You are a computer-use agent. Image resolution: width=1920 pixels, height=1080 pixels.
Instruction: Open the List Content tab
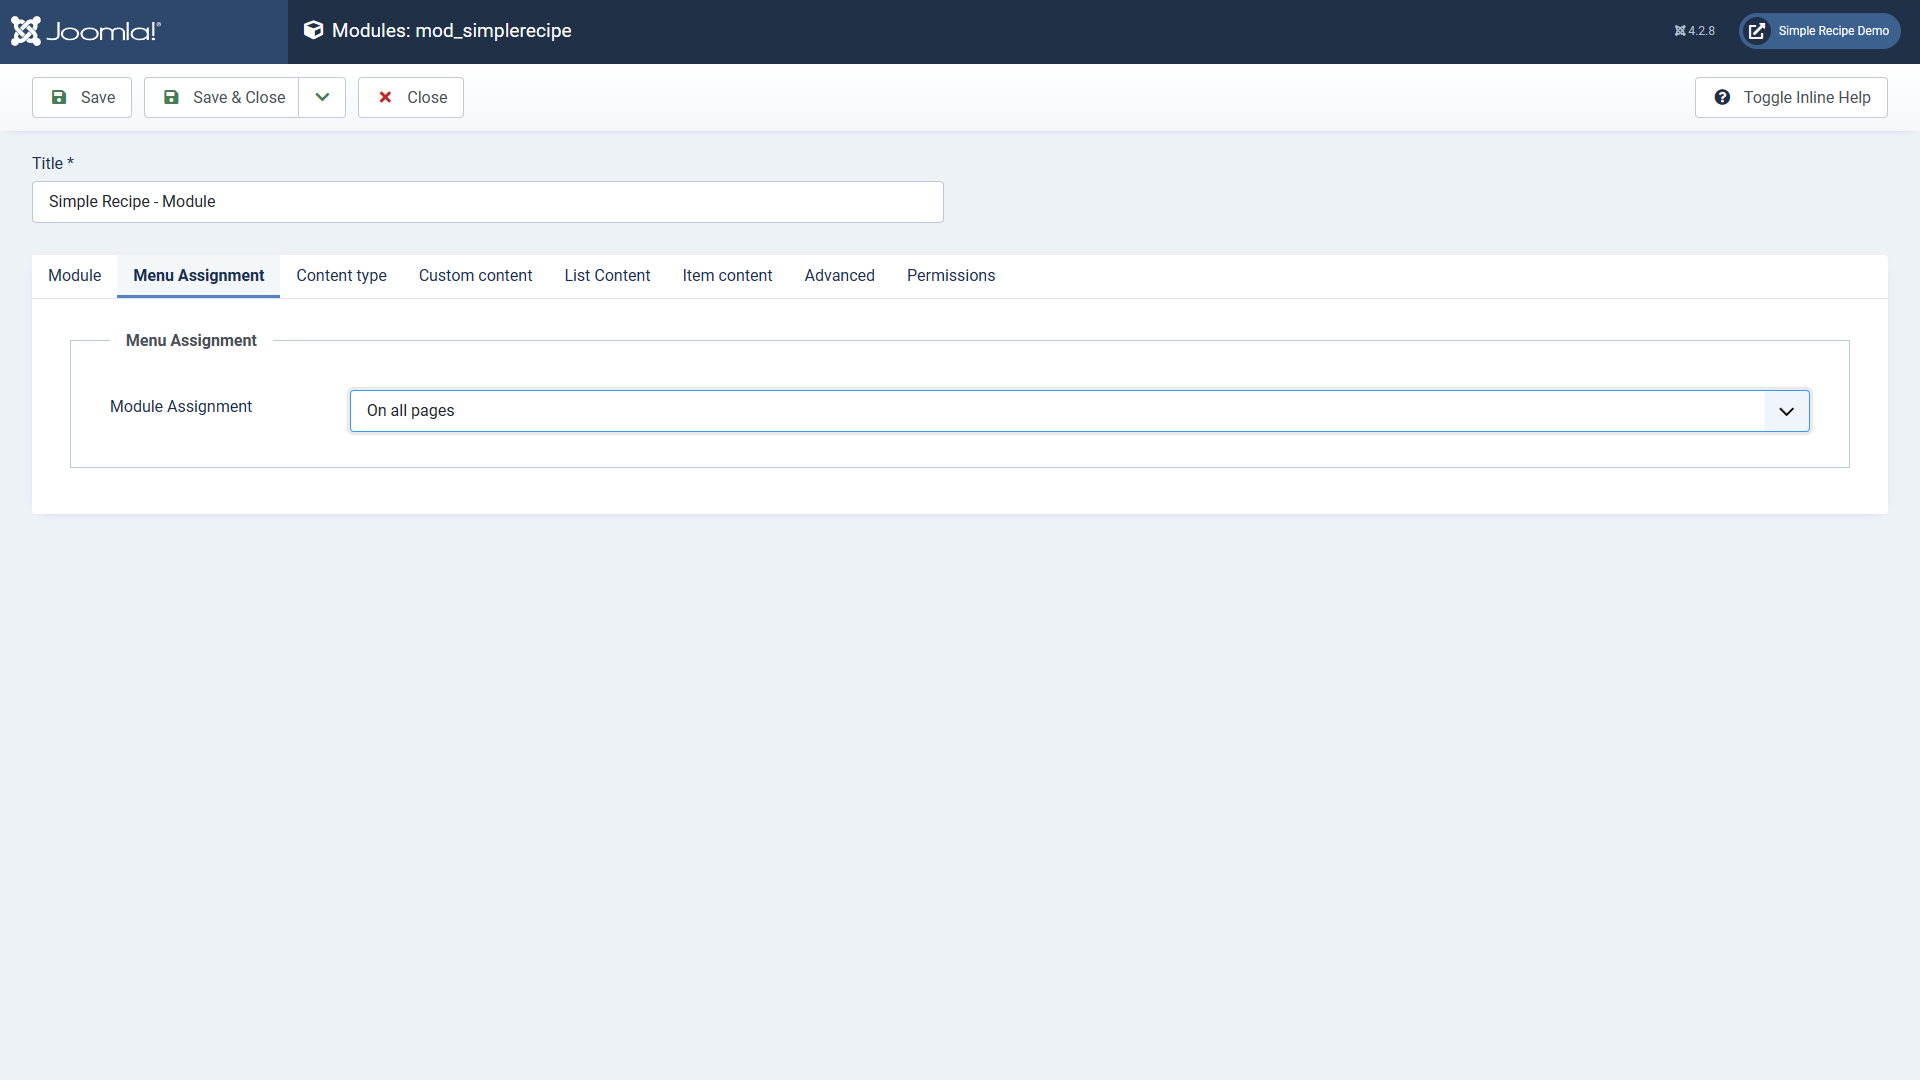[x=607, y=276]
